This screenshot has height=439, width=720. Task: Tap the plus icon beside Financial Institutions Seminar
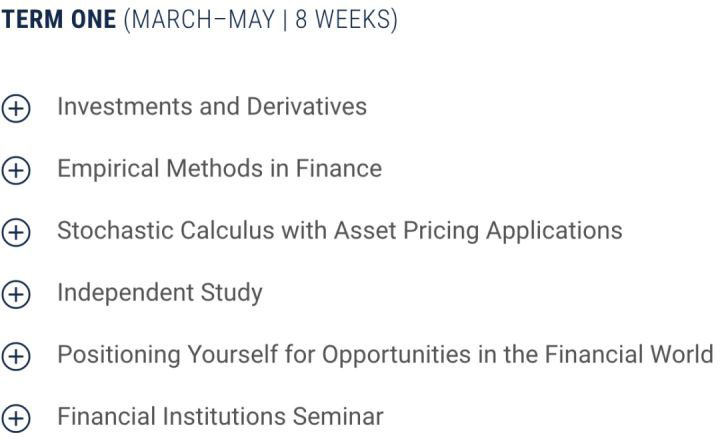pyautogui.click(x=15, y=418)
